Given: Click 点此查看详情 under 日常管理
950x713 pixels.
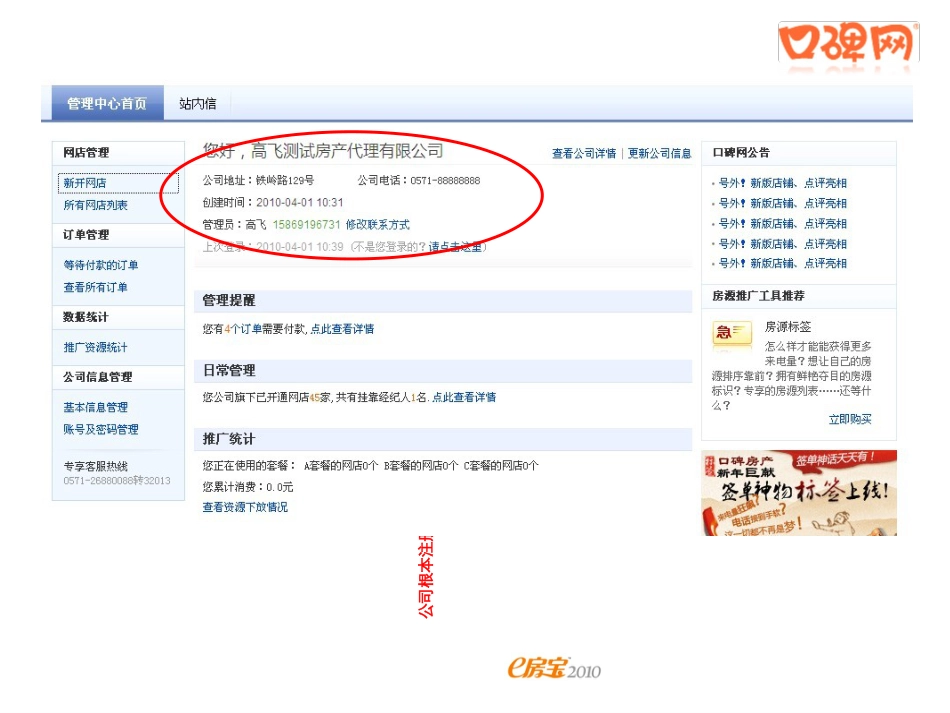Looking at the screenshot, I should (x=464, y=397).
